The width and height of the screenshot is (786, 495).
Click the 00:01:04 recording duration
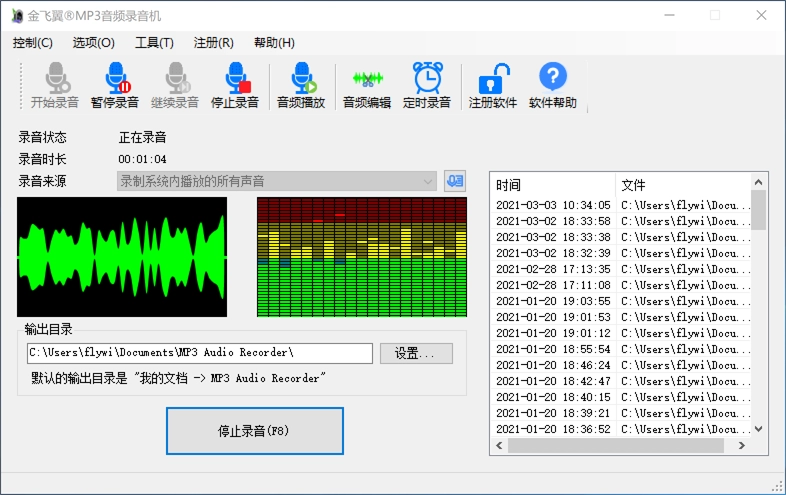tap(142, 159)
